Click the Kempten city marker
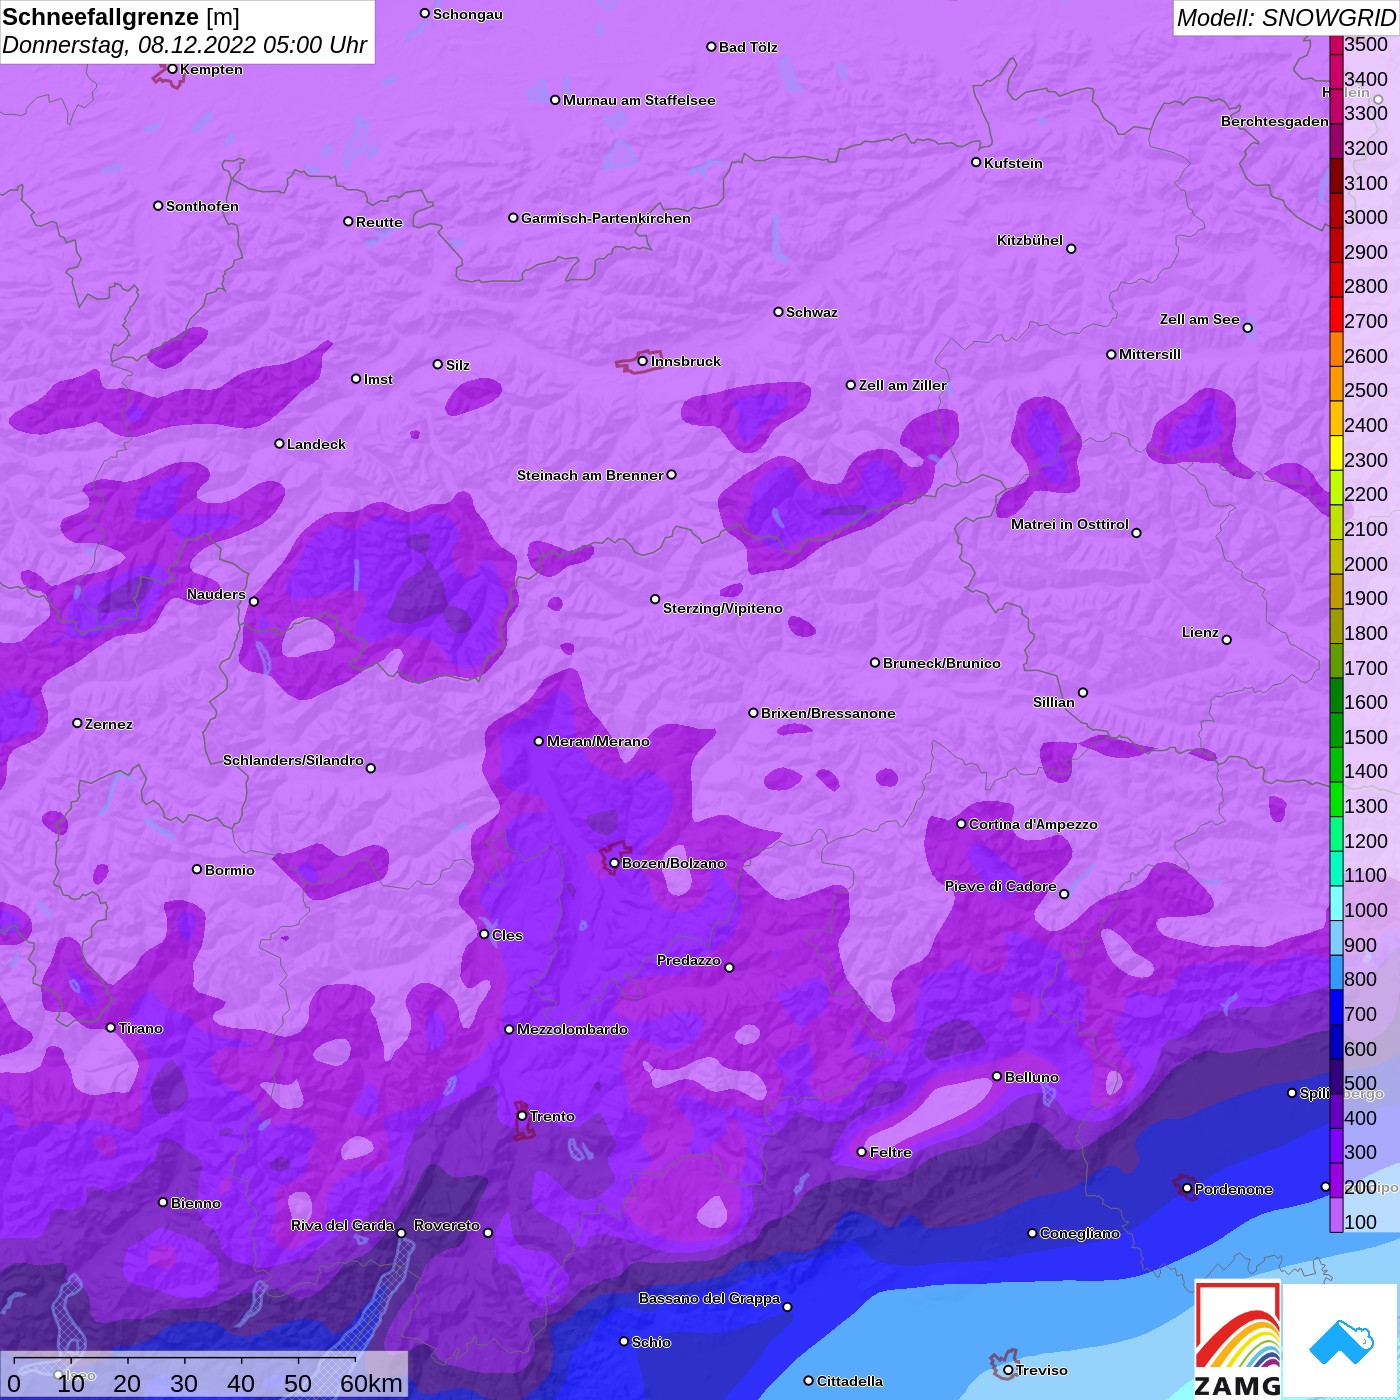The width and height of the screenshot is (1400, 1400). coord(172,69)
